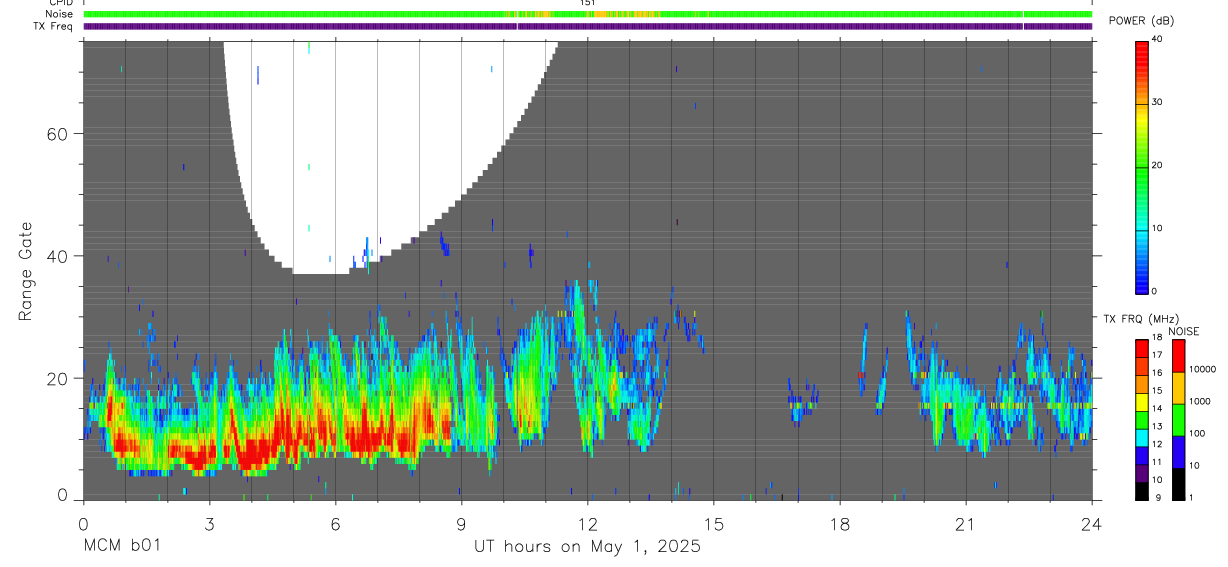Click the 60 tick label on the Range Gate axis
Image resolution: width=1228 pixels, height=567 pixels.
point(56,134)
